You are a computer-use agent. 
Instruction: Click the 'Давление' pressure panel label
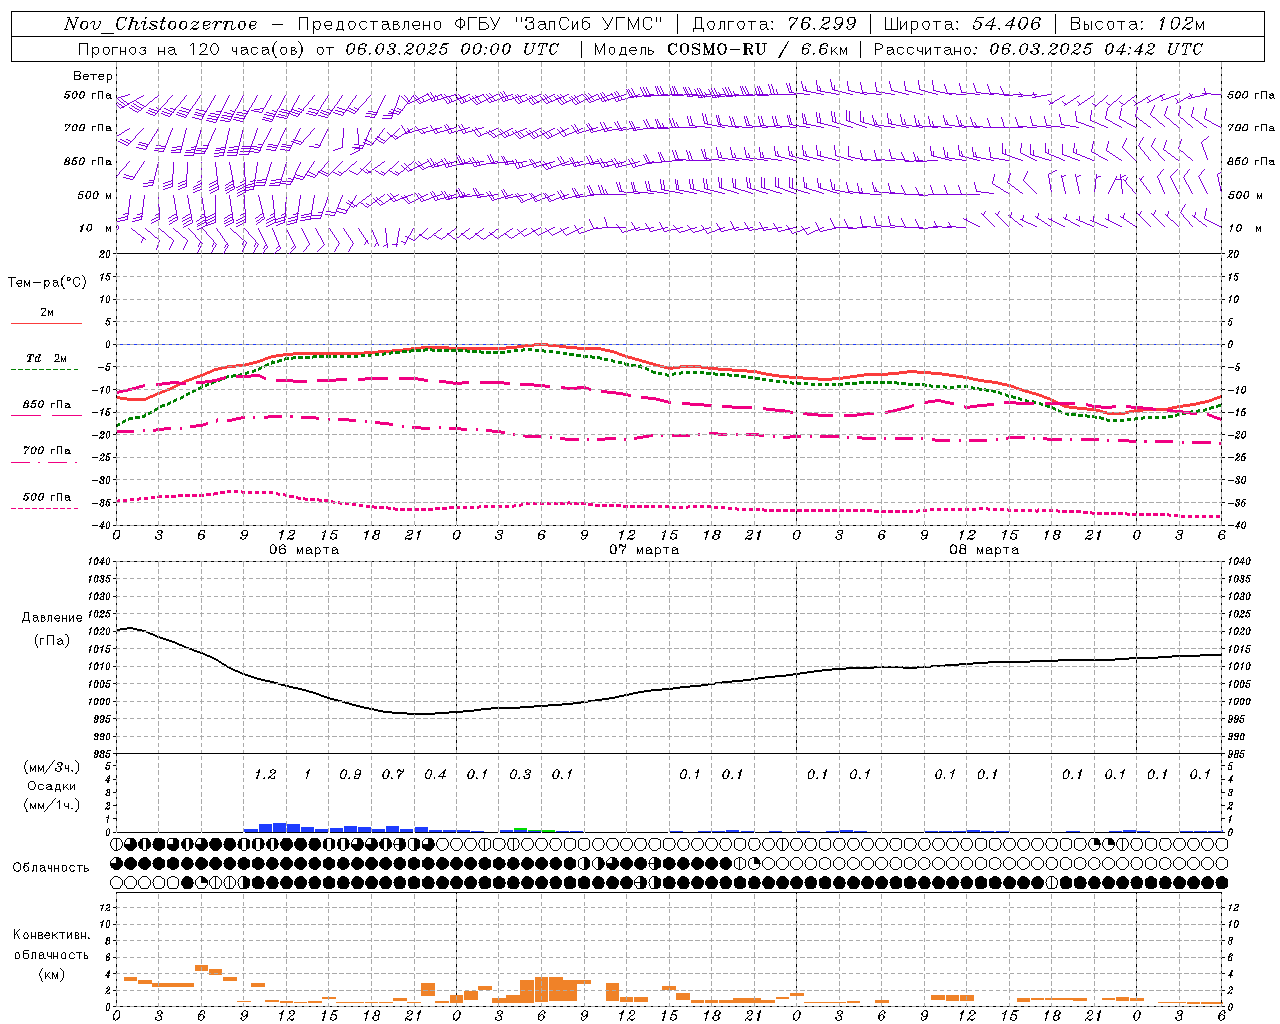52,618
